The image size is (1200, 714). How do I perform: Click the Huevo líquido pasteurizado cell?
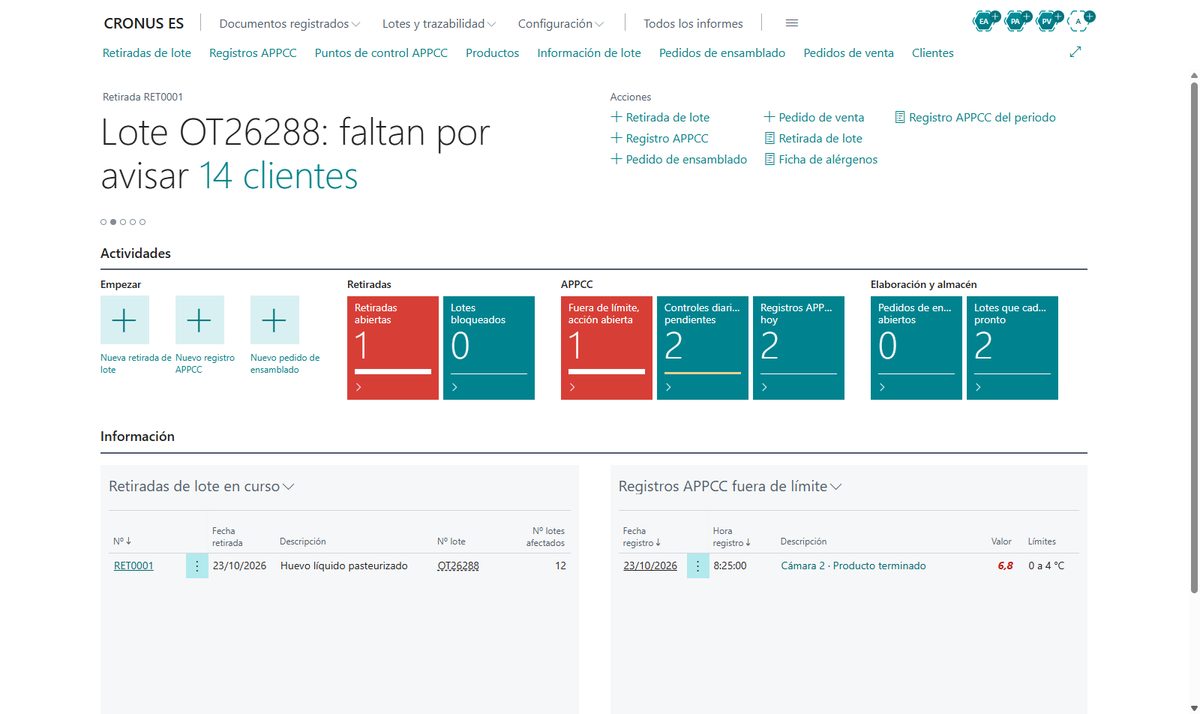pos(344,566)
